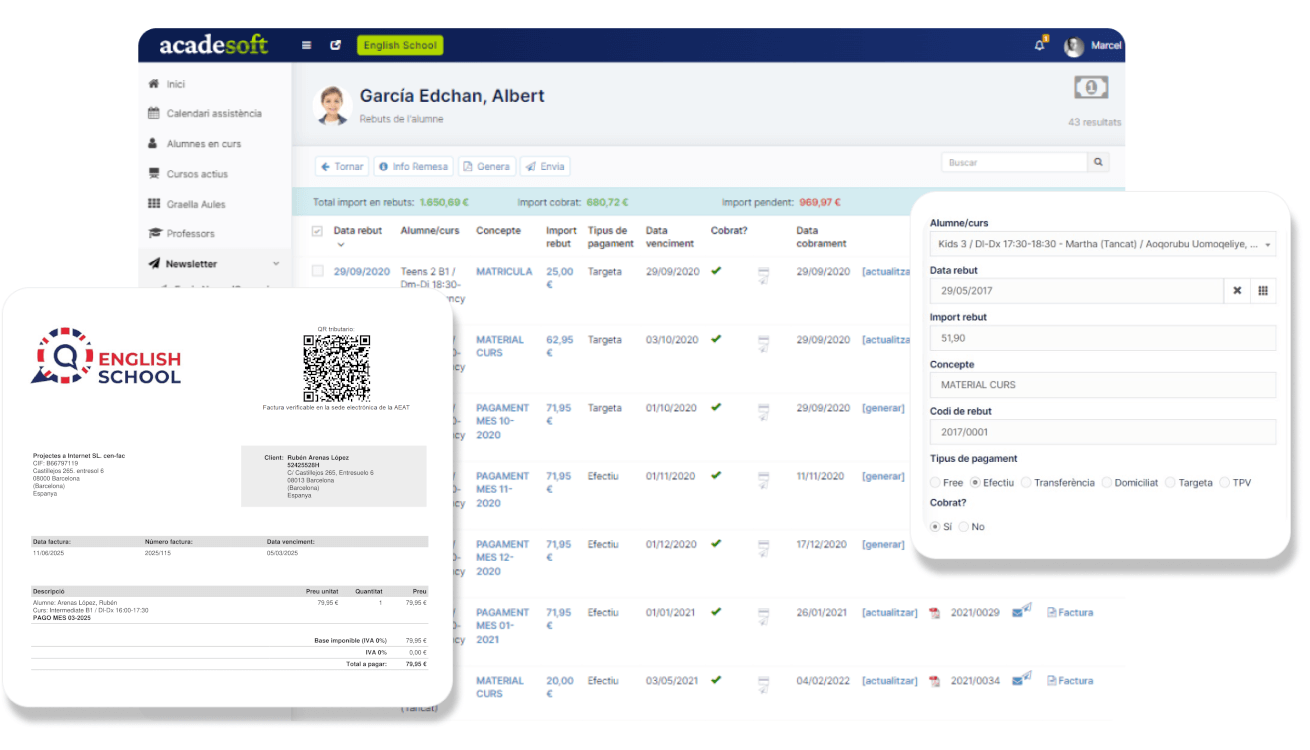This screenshot has width=1310, height=750.
Task: Click the [generar] link for 17/12/2020
Action: pyautogui.click(x=883, y=544)
